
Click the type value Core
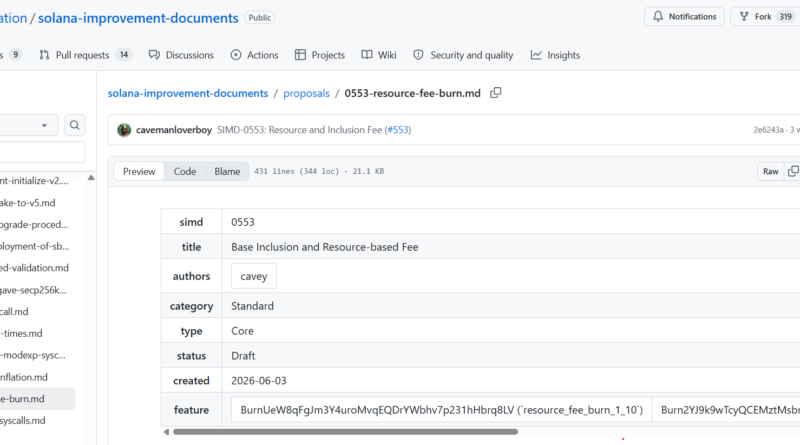[x=242, y=331]
